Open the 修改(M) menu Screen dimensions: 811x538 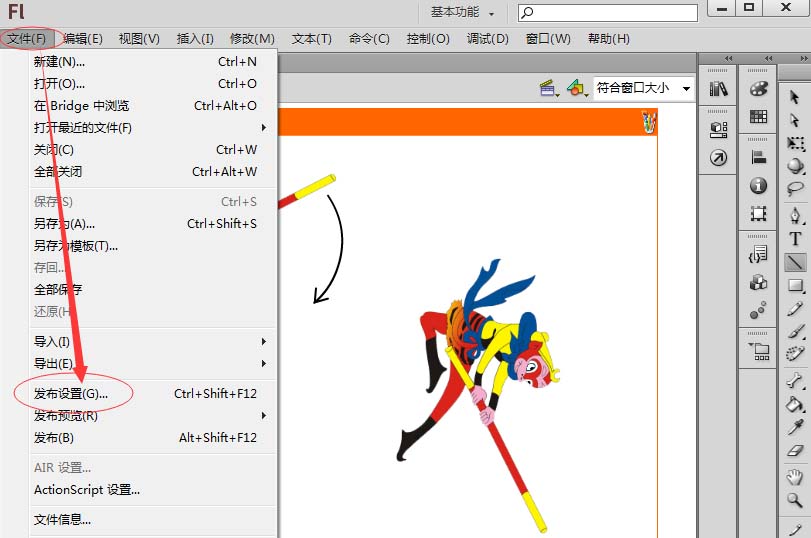(x=252, y=39)
